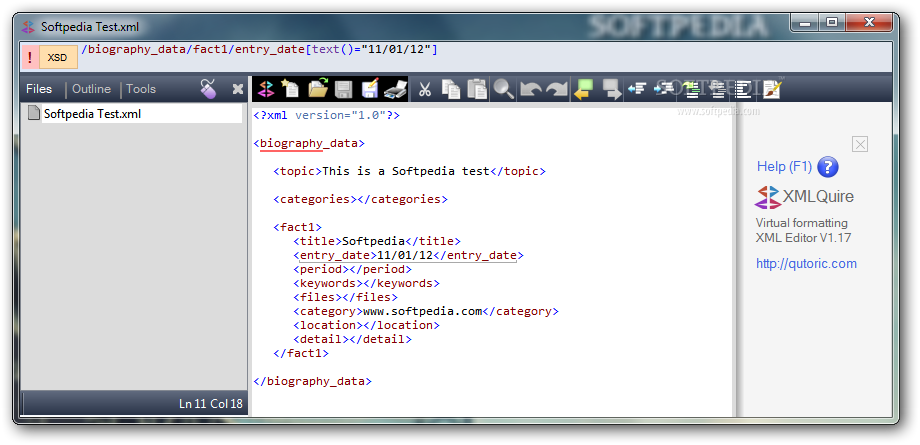Viewport: 920px width, 445px height.
Task: Click the Save As floppy-with-pencil icon
Action: click(x=370, y=88)
